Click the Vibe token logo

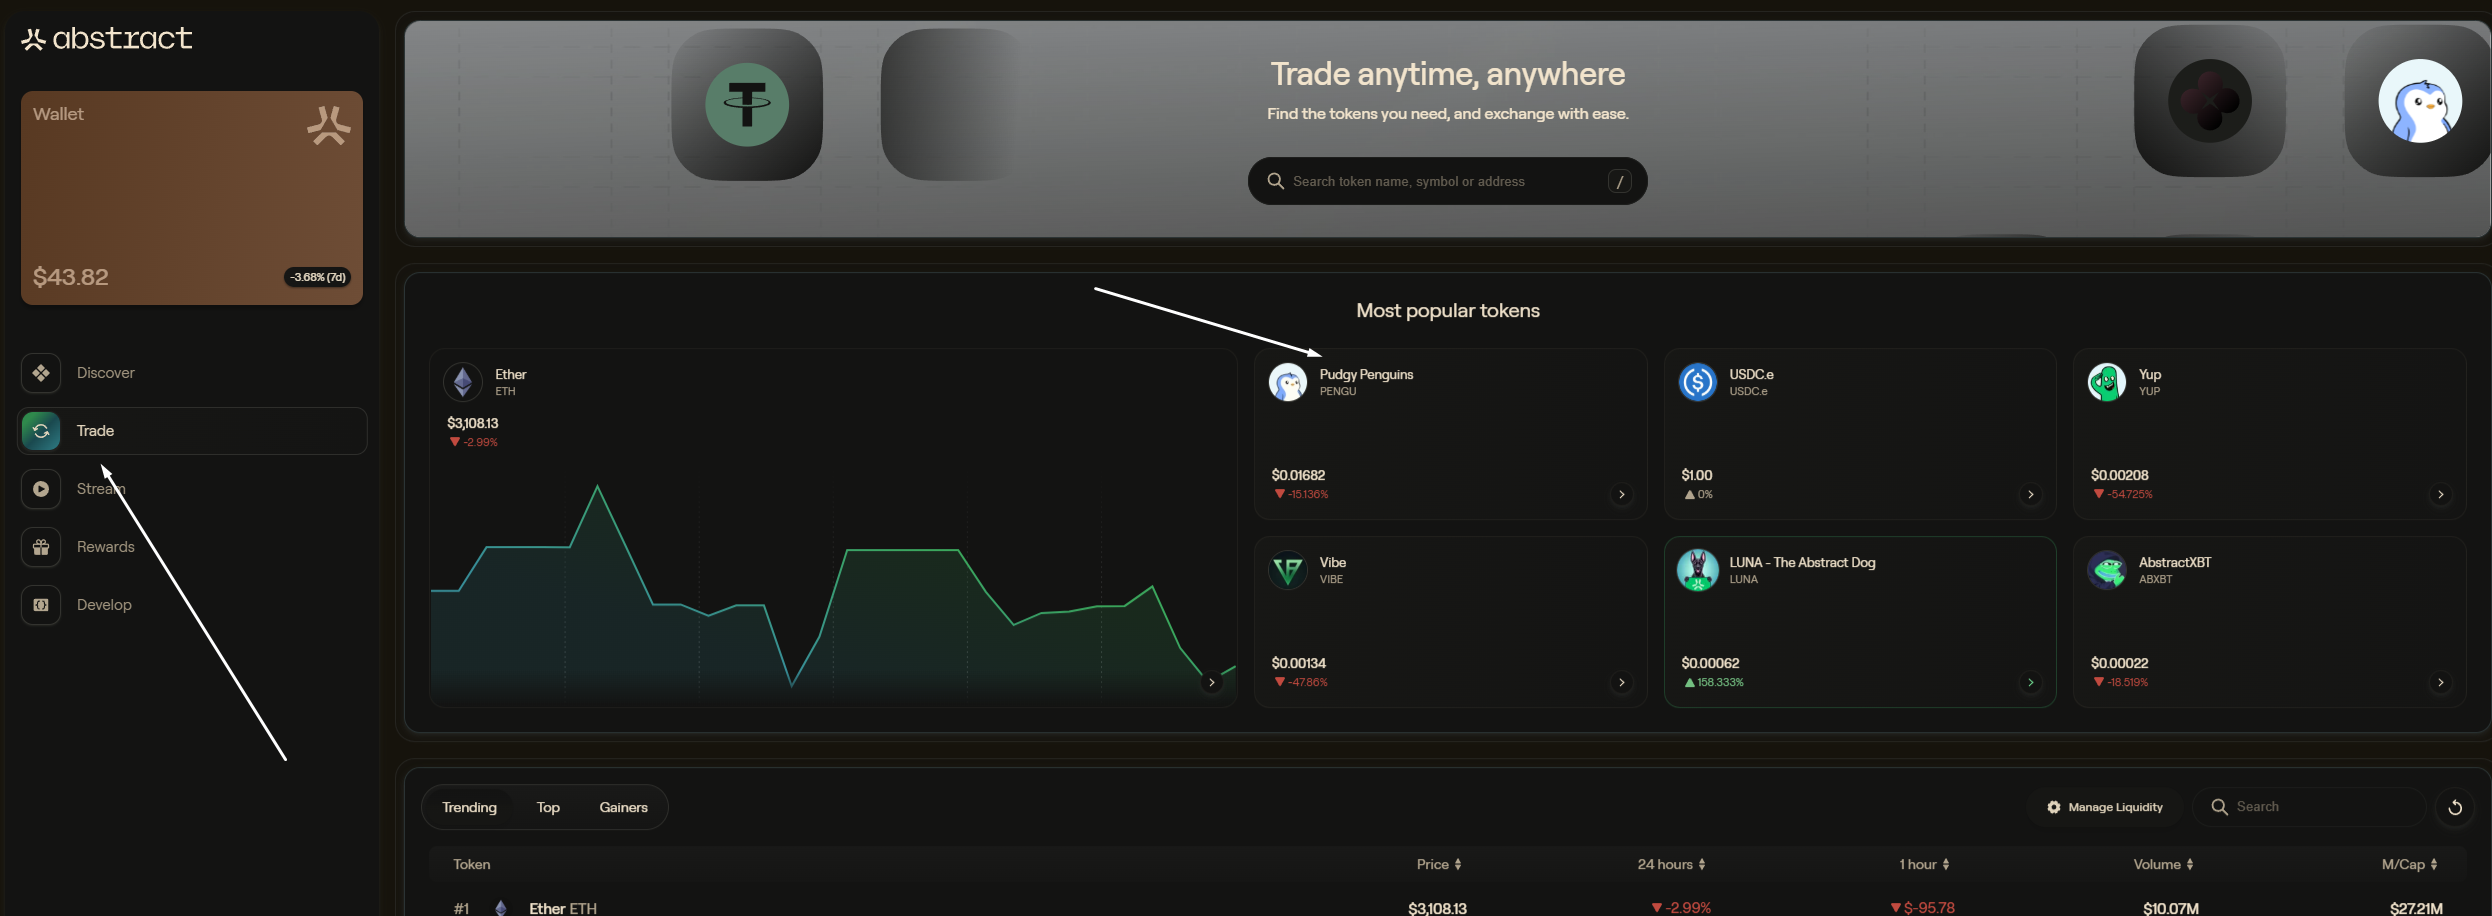tap(1288, 570)
